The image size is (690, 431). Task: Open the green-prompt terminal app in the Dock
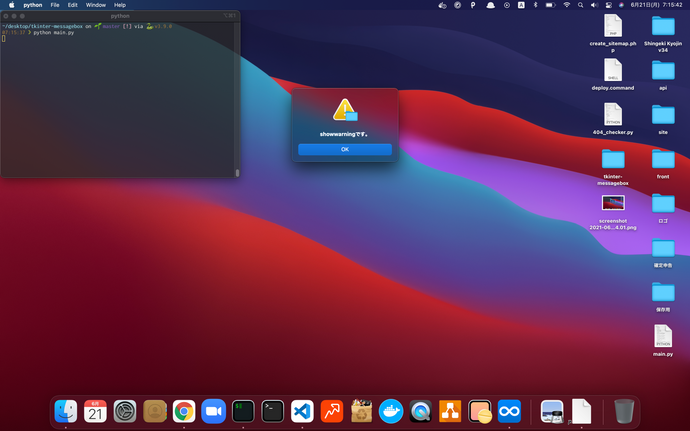pyautogui.click(x=243, y=411)
